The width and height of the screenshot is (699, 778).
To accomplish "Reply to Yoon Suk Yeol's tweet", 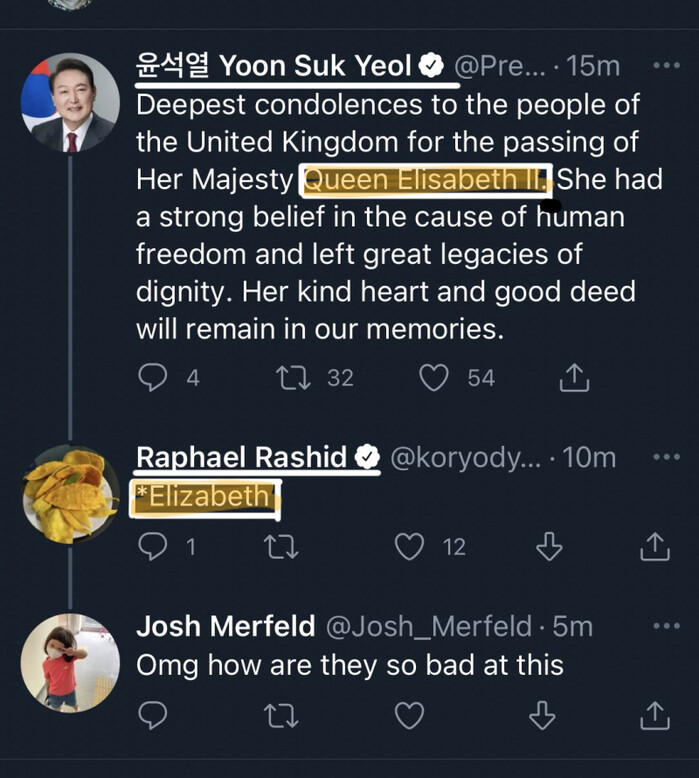I will (x=153, y=377).
